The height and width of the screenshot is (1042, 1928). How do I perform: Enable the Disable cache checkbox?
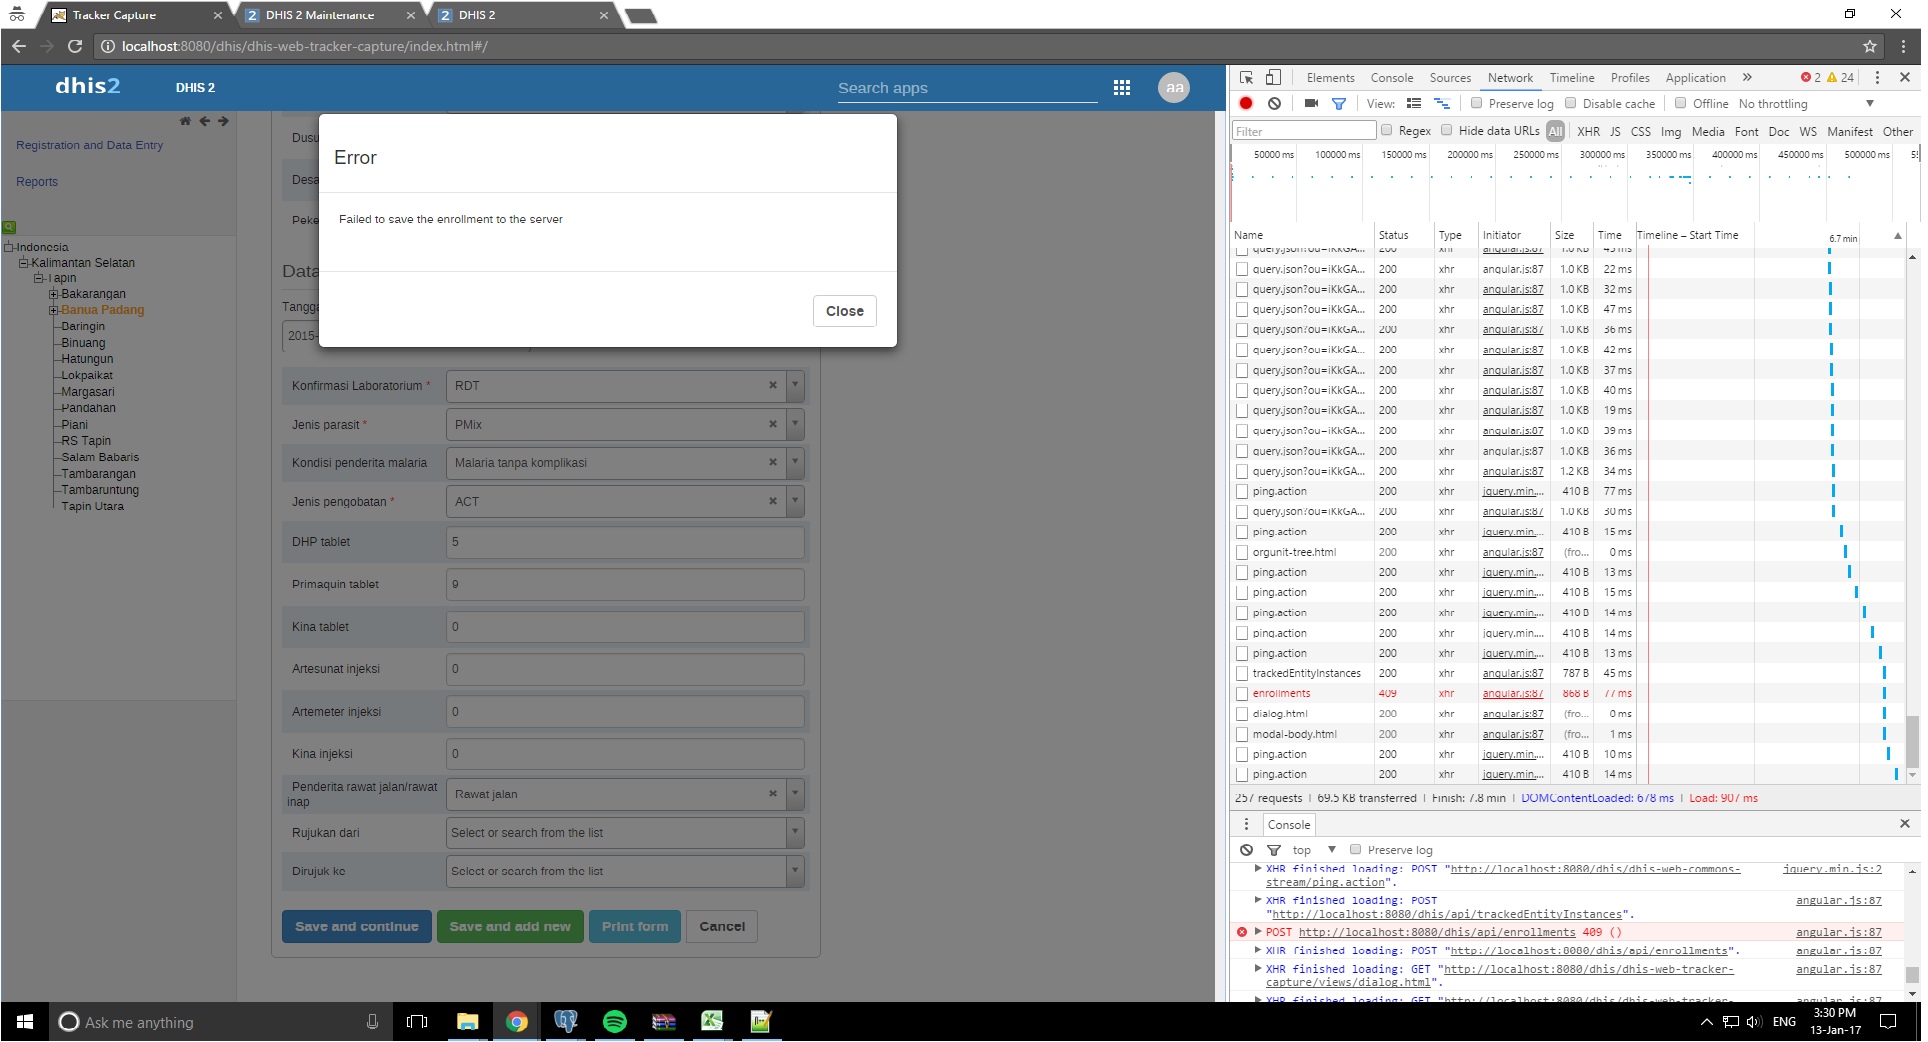coord(1571,103)
